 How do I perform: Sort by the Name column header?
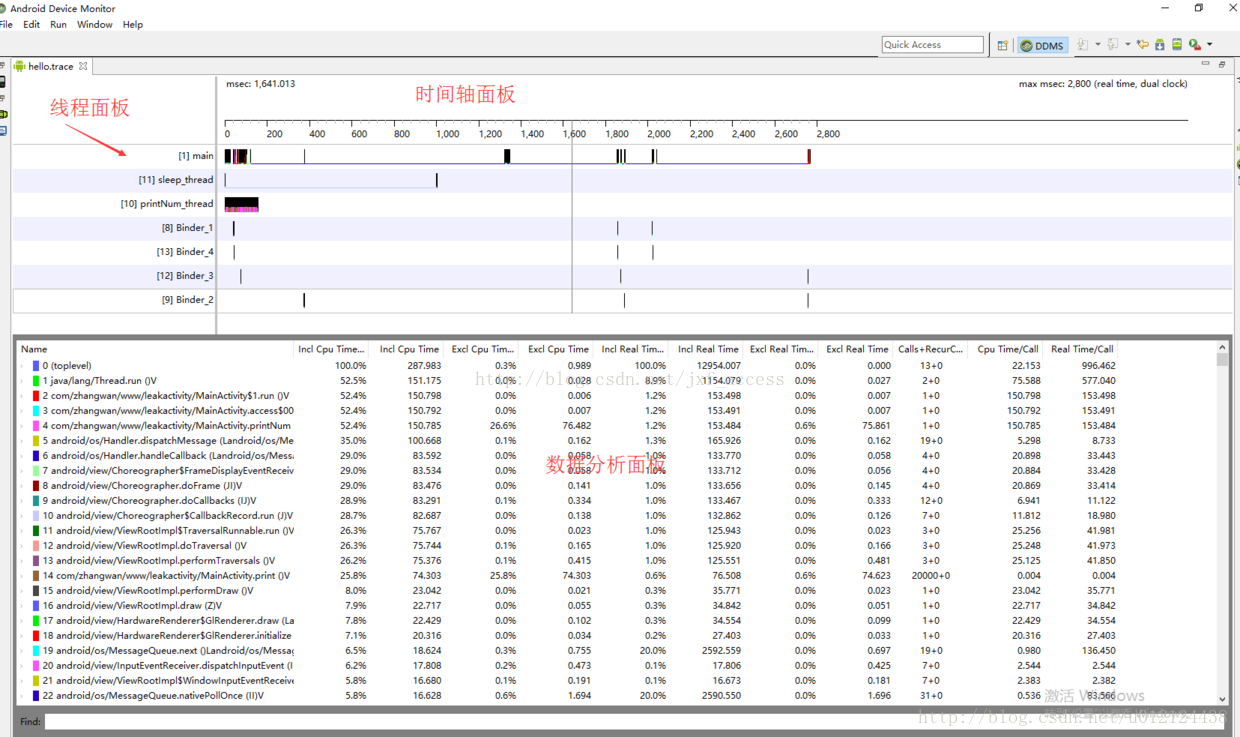click(x=156, y=349)
